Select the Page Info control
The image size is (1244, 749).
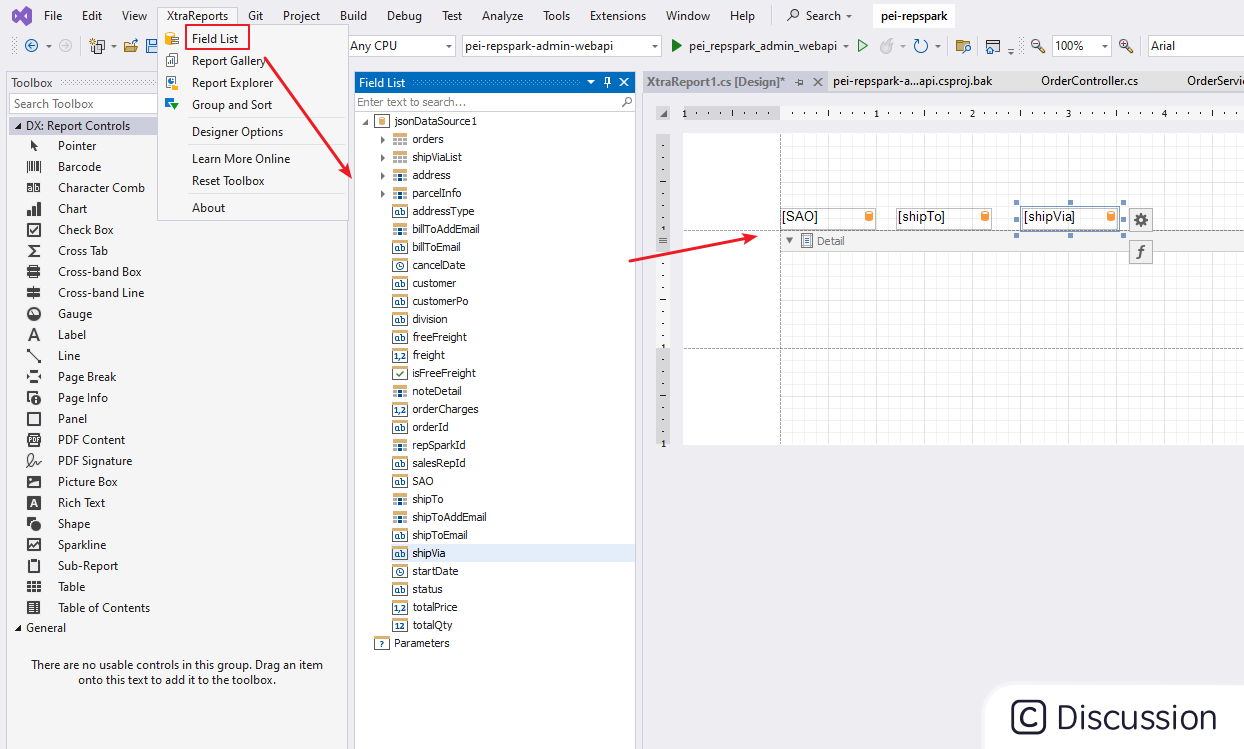point(82,398)
